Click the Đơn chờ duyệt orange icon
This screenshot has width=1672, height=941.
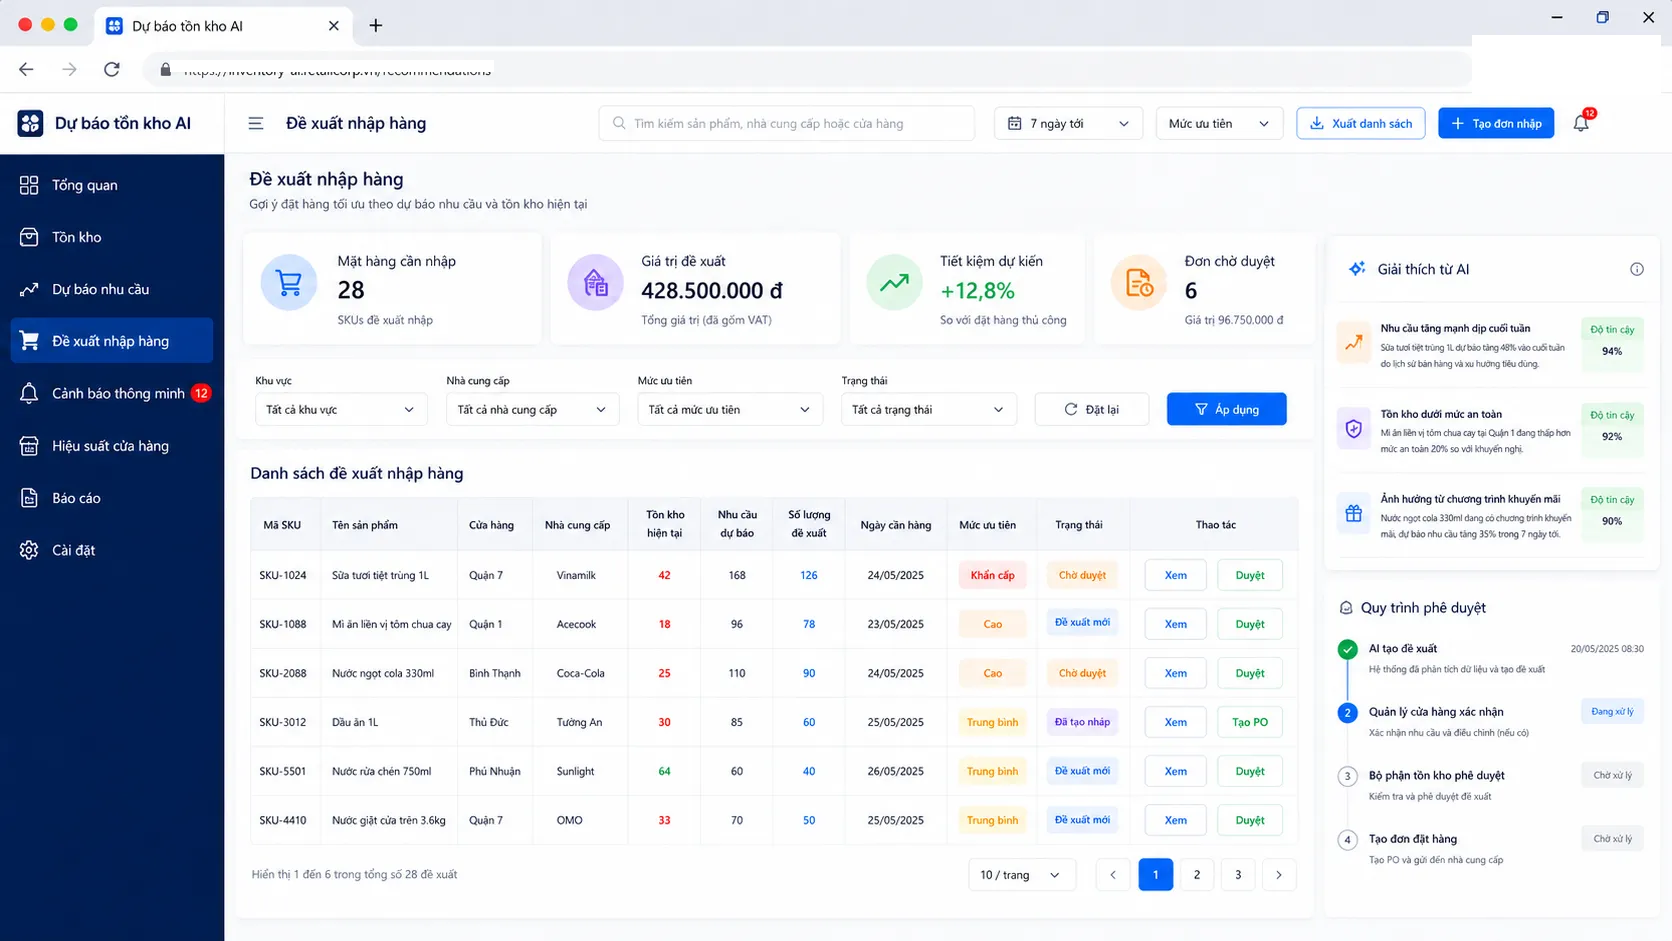(x=1138, y=283)
